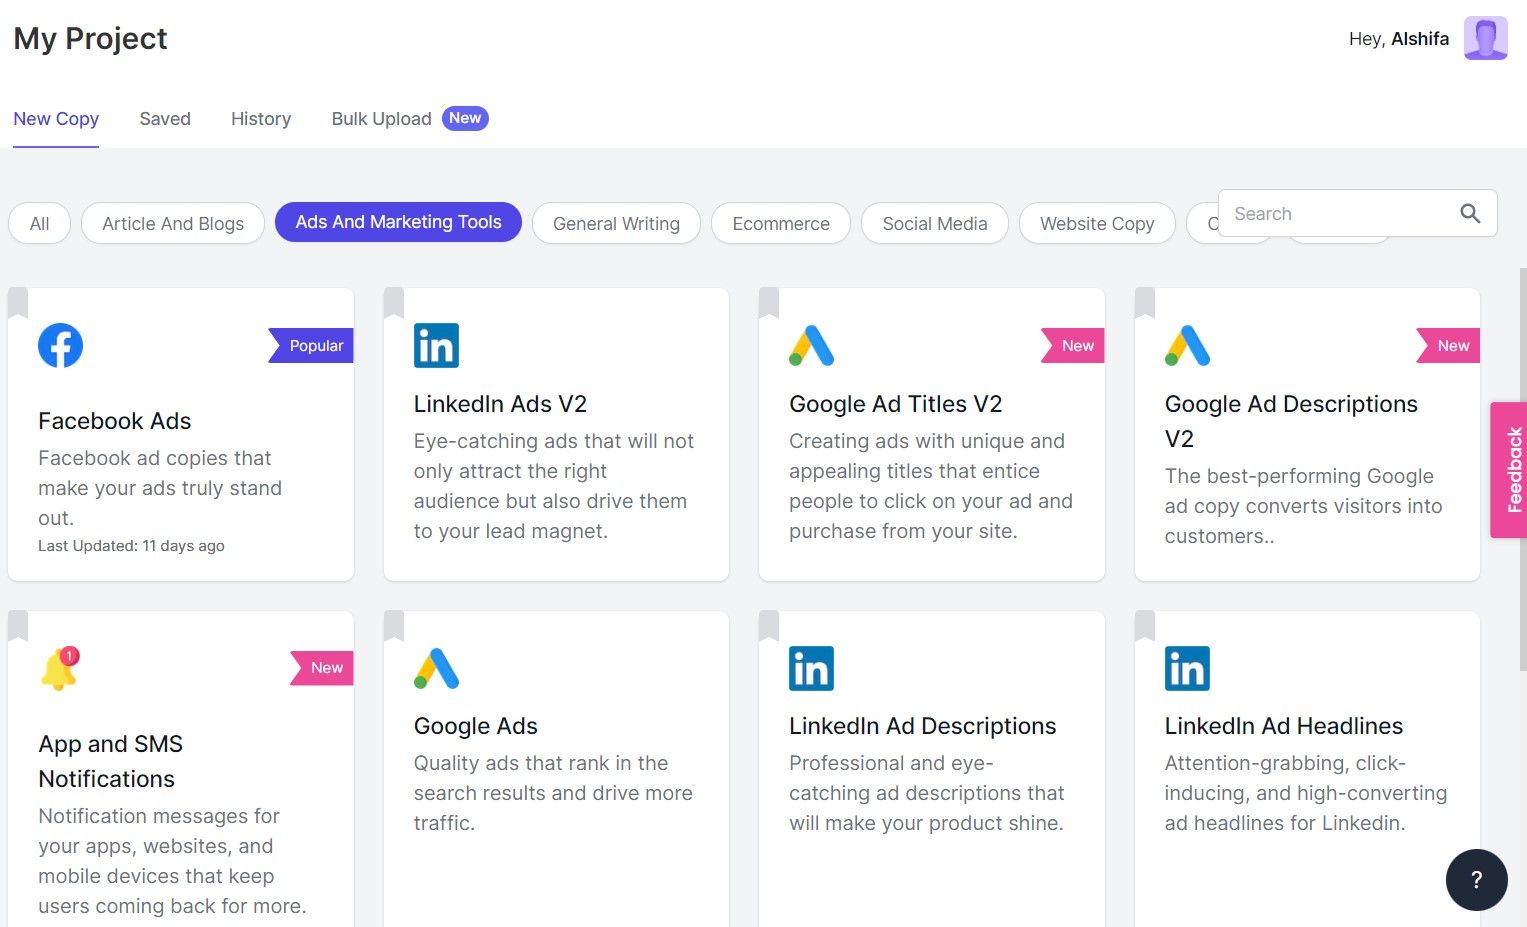Bookmark the LinkedIn Ad Headlines card
Image resolution: width=1527 pixels, height=927 pixels.
point(1145,626)
